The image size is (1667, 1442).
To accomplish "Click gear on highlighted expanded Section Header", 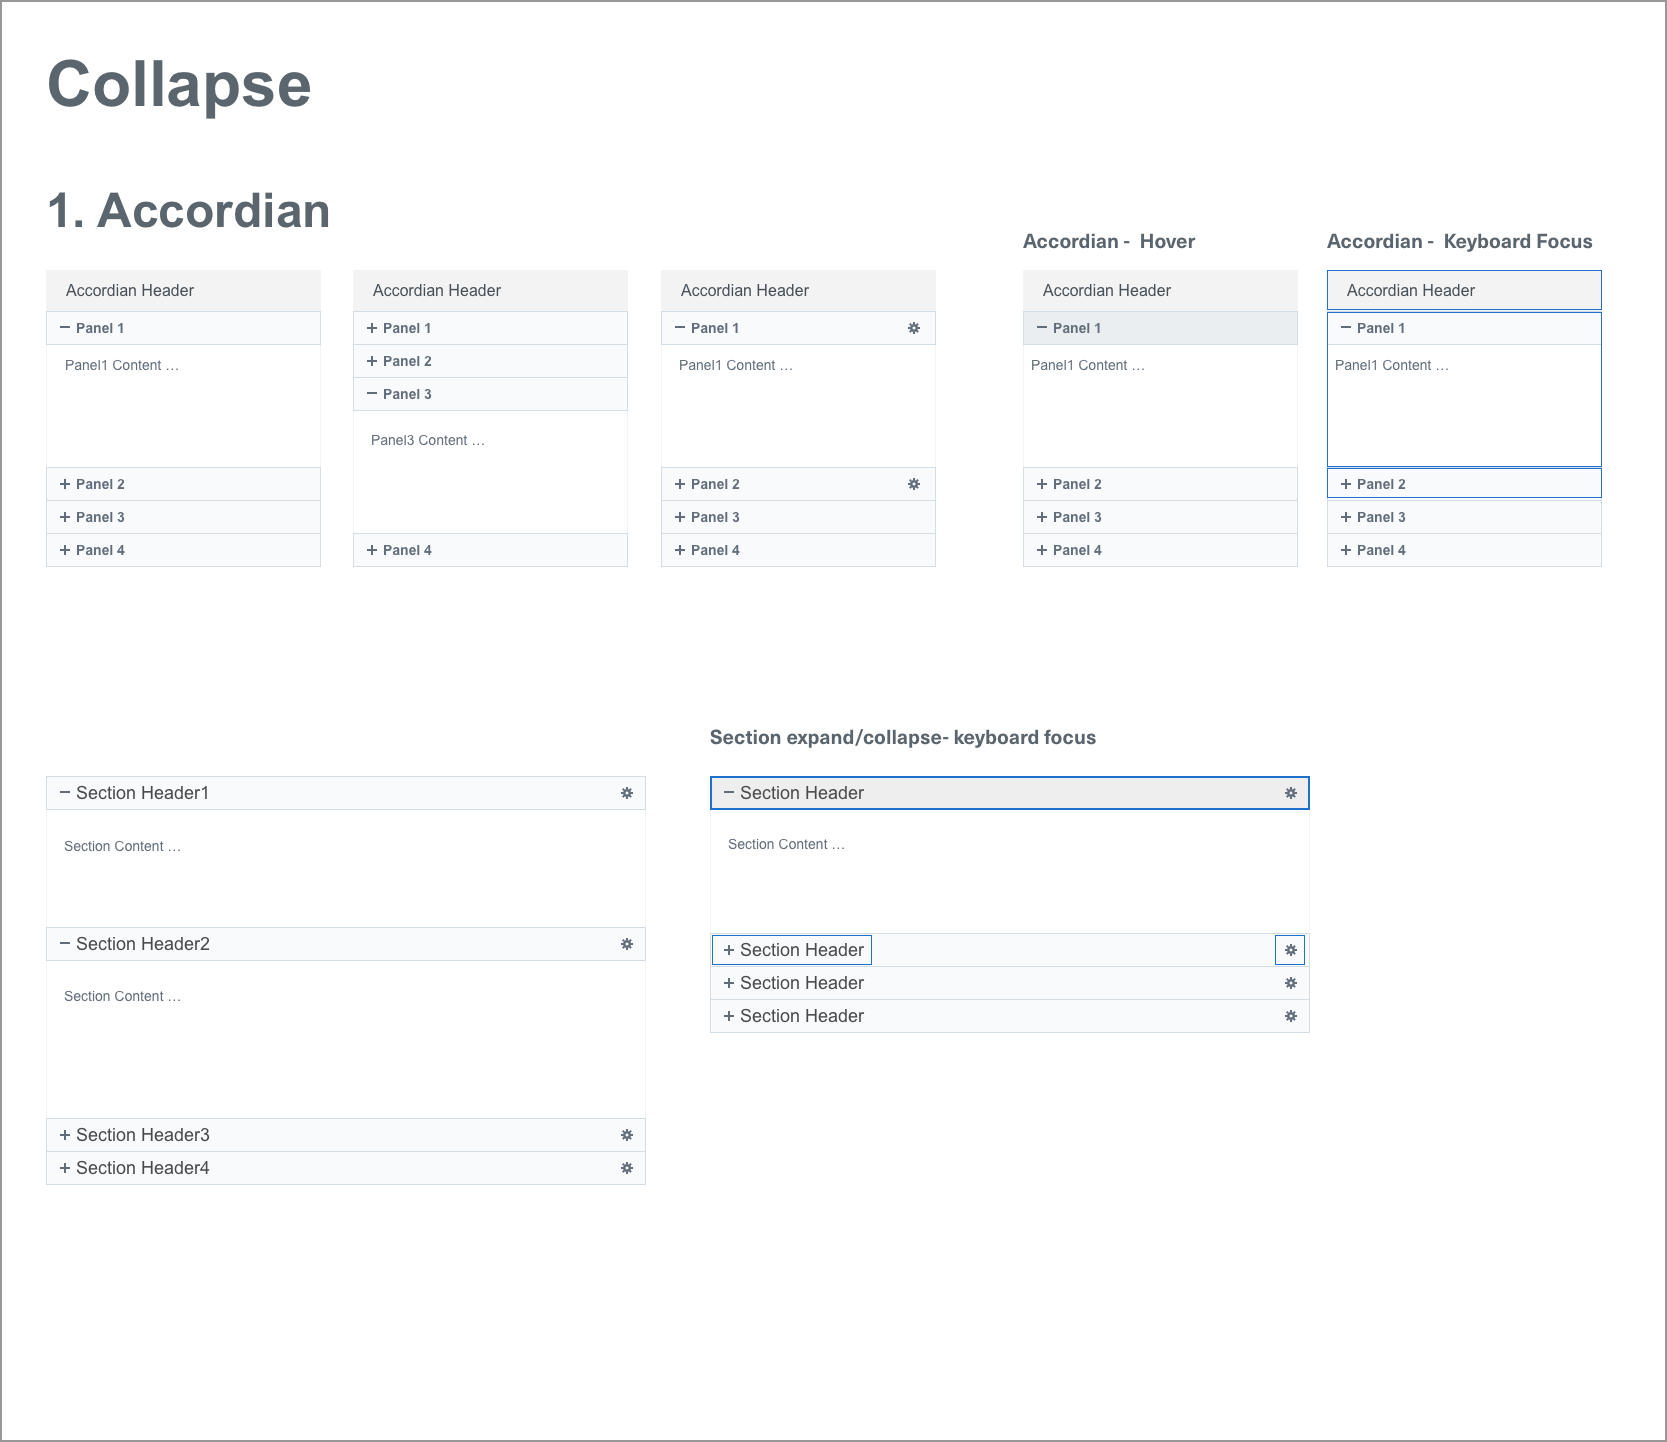I will (x=1291, y=793).
